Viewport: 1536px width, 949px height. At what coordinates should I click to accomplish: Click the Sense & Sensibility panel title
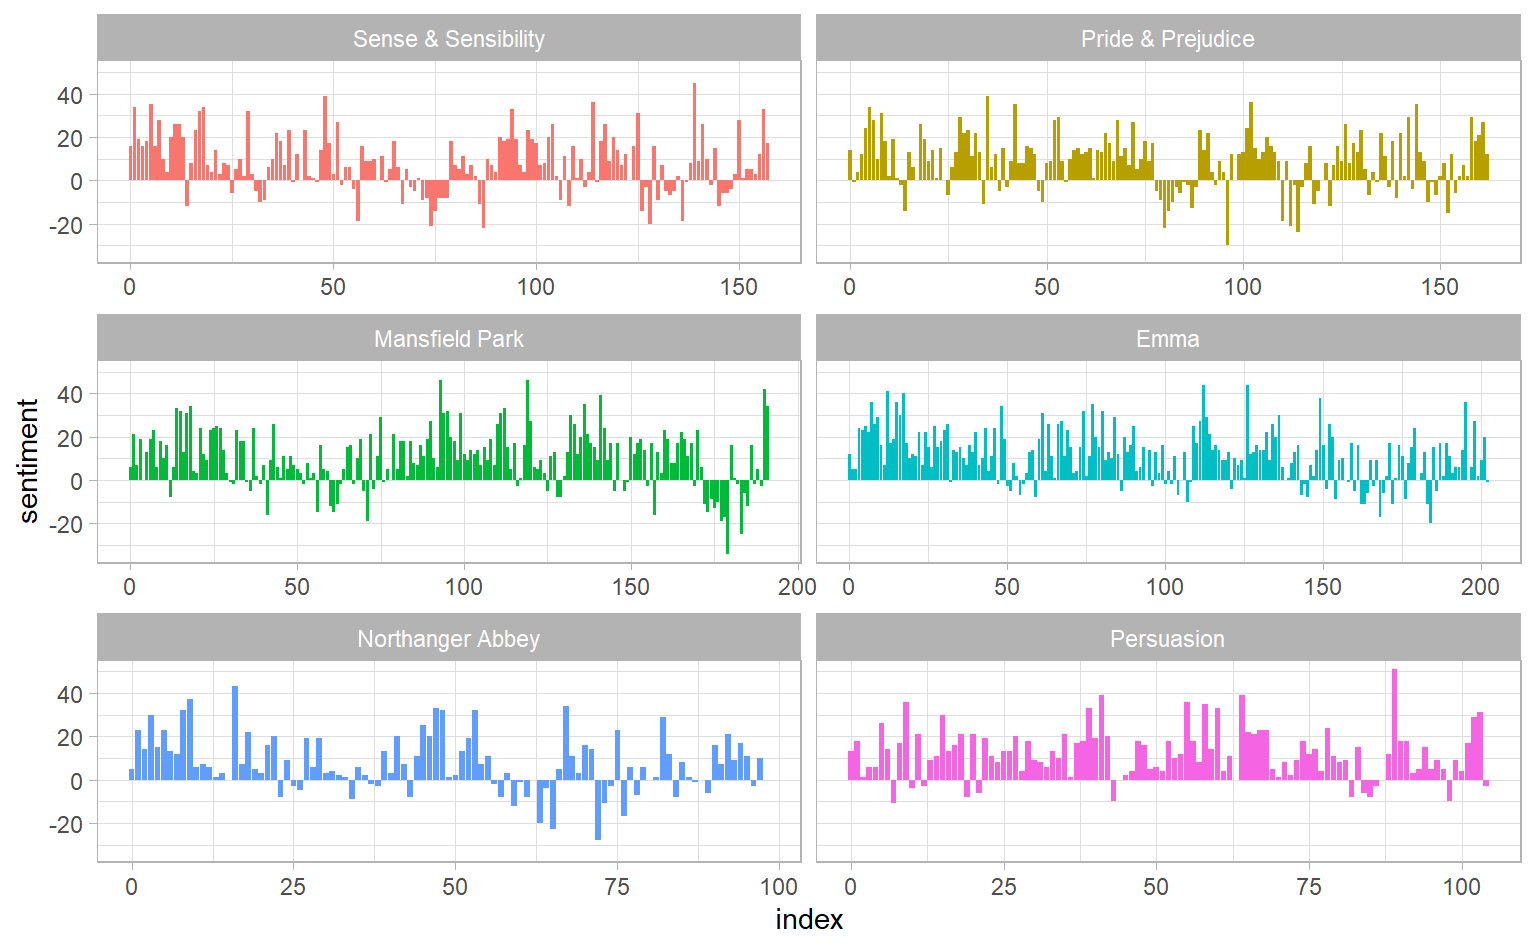[x=448, y=39]
